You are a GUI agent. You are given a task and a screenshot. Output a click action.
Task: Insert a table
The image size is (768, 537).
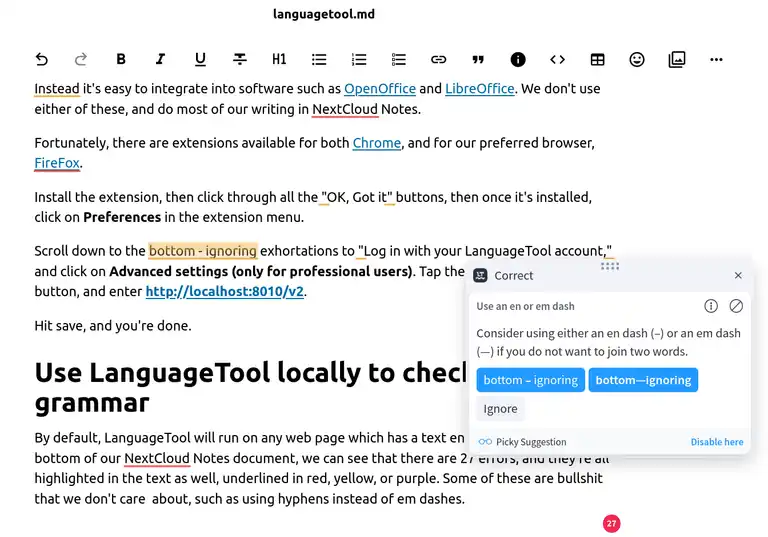click(x=597, y=59)
